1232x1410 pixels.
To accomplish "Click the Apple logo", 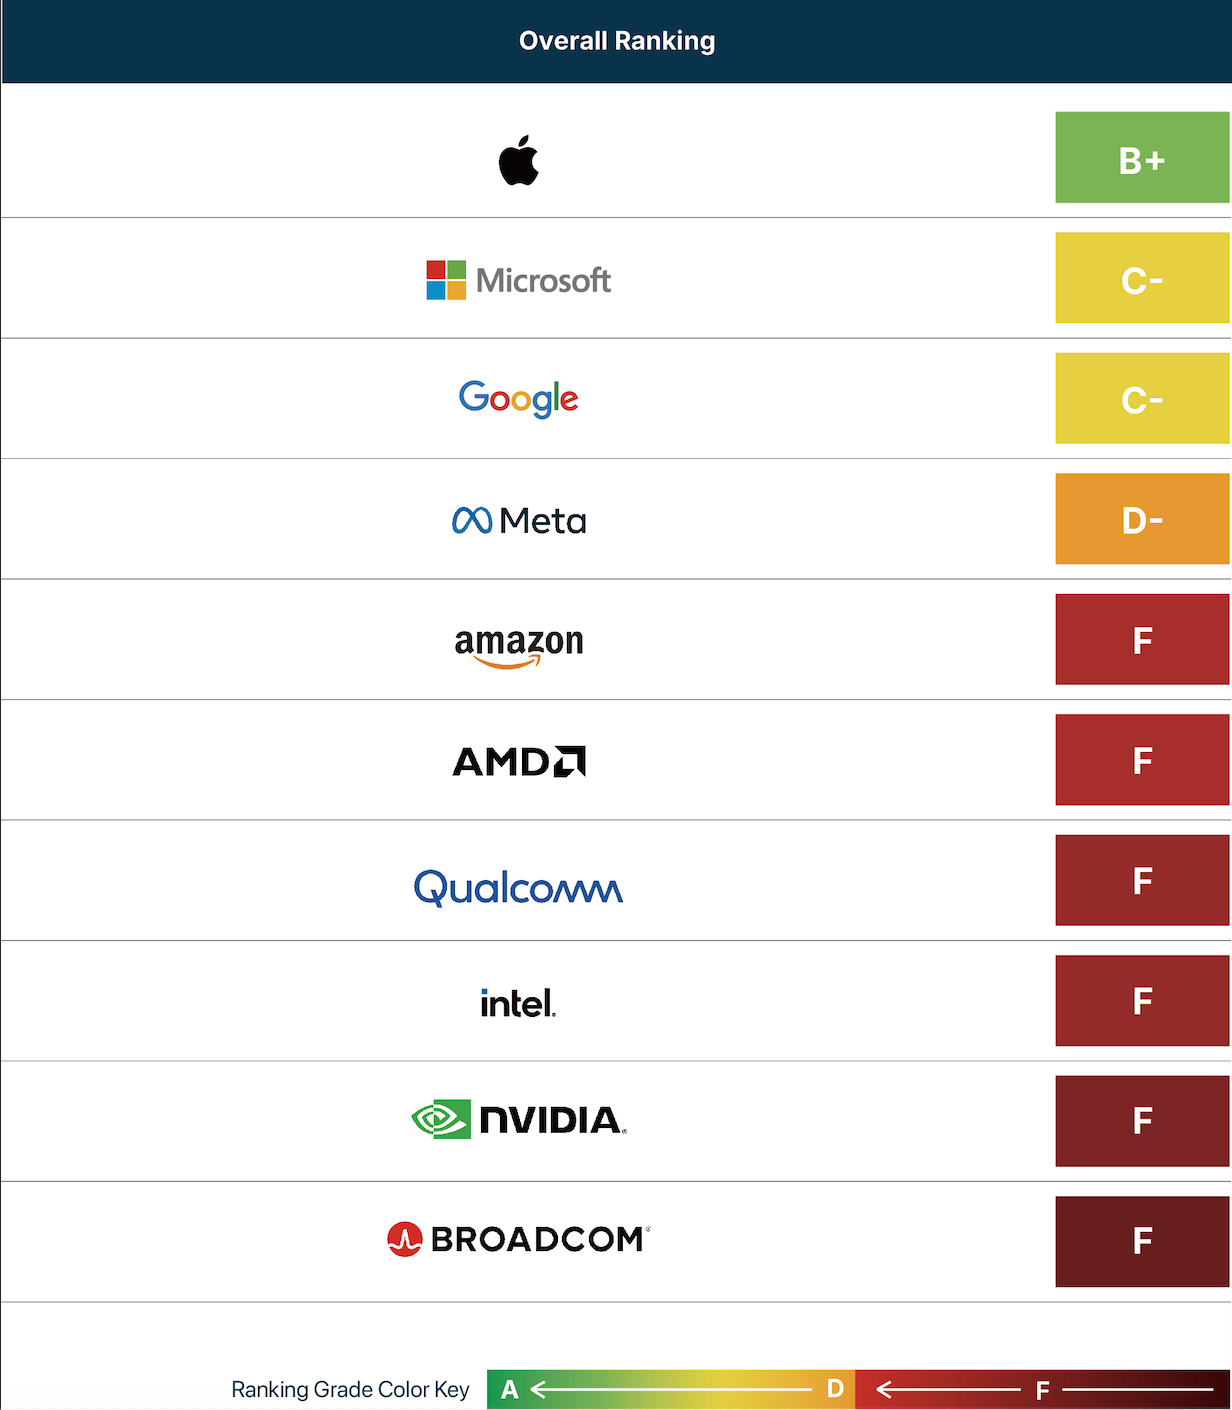I will [518, 161].
